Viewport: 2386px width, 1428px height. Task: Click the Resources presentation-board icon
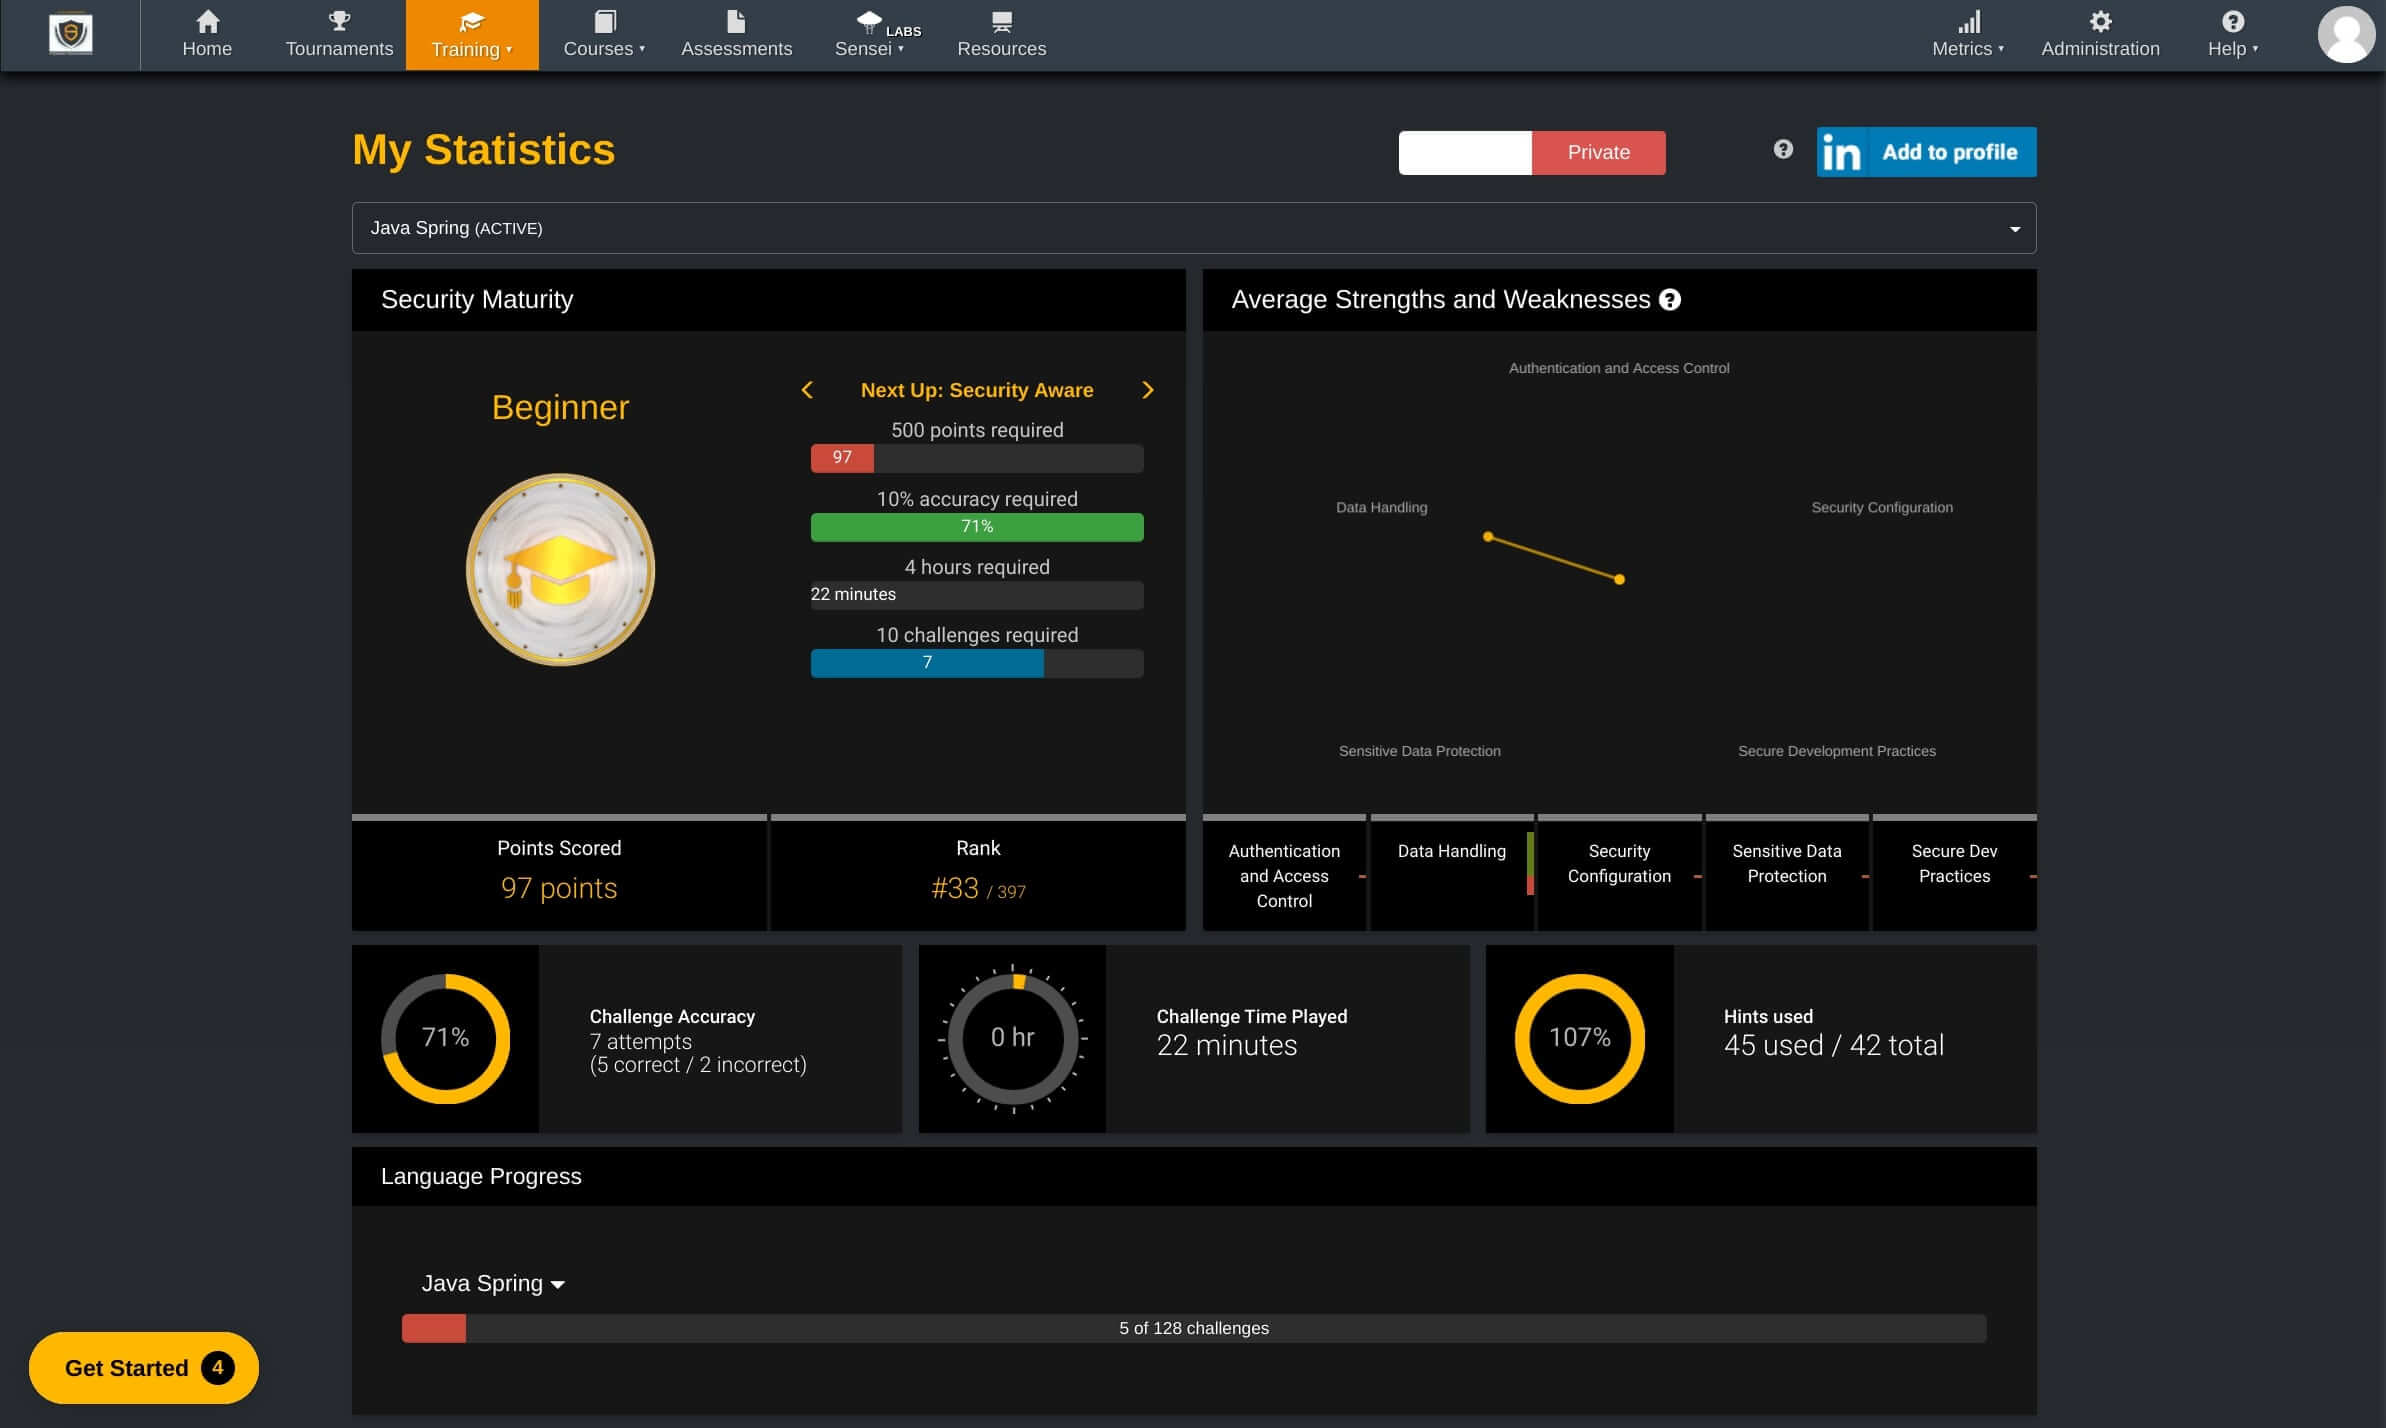click(1001, 22)
